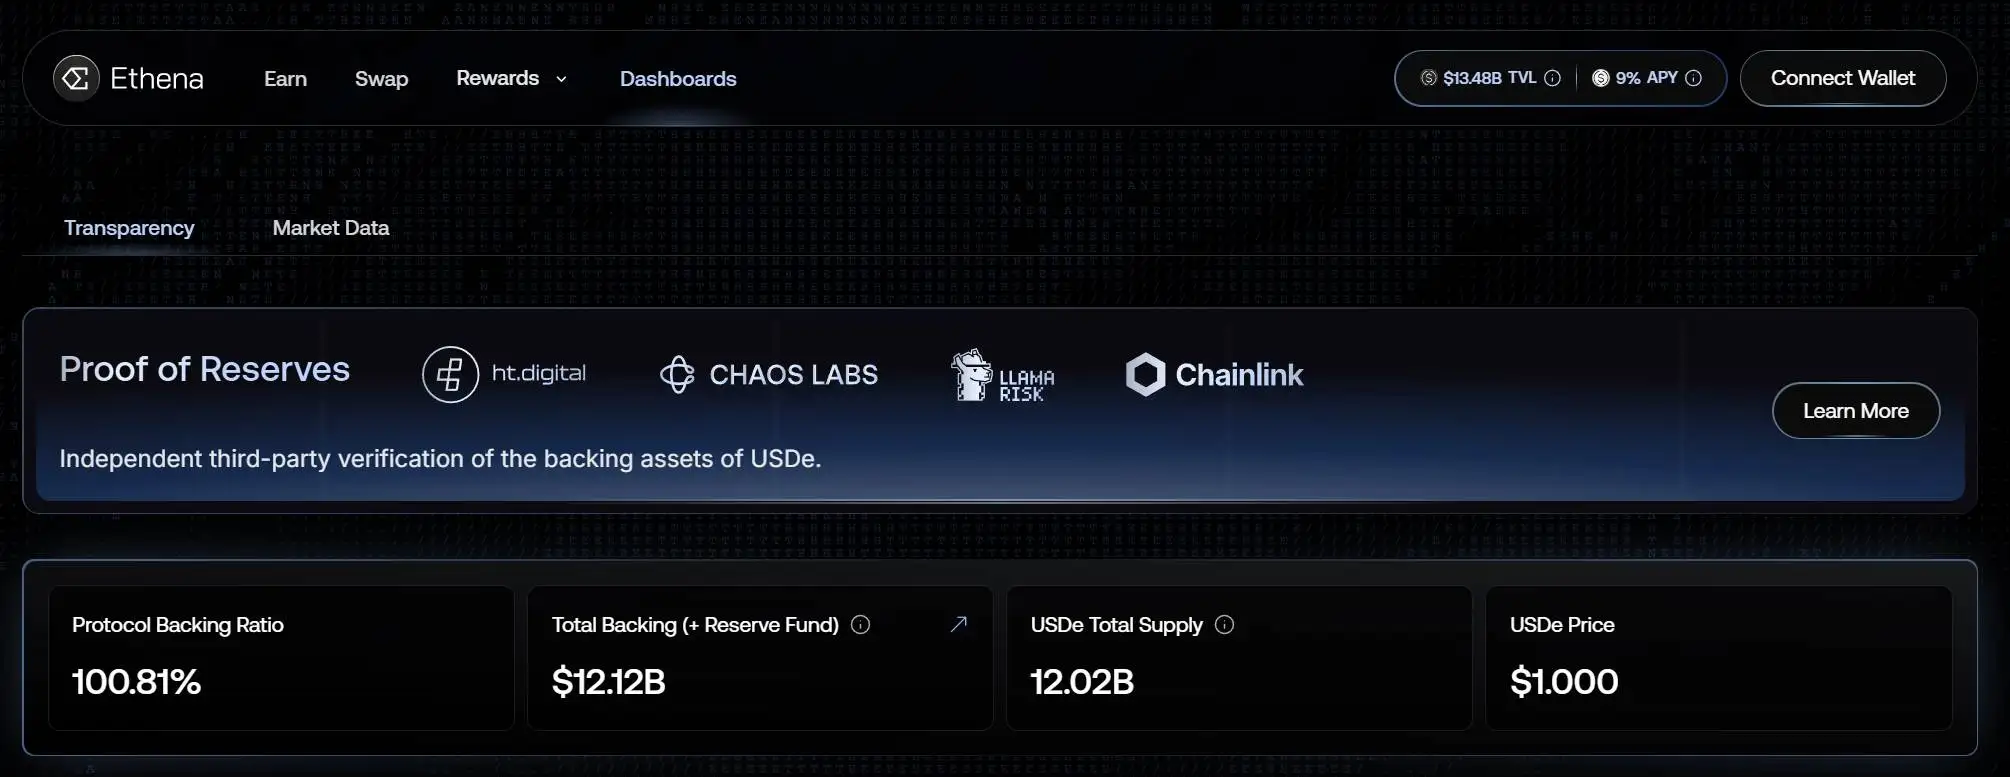Click info icon beside Total Backing
The width and height of the screenshot is (2010, 777).
pyautogui.click(x=860, y=625)
